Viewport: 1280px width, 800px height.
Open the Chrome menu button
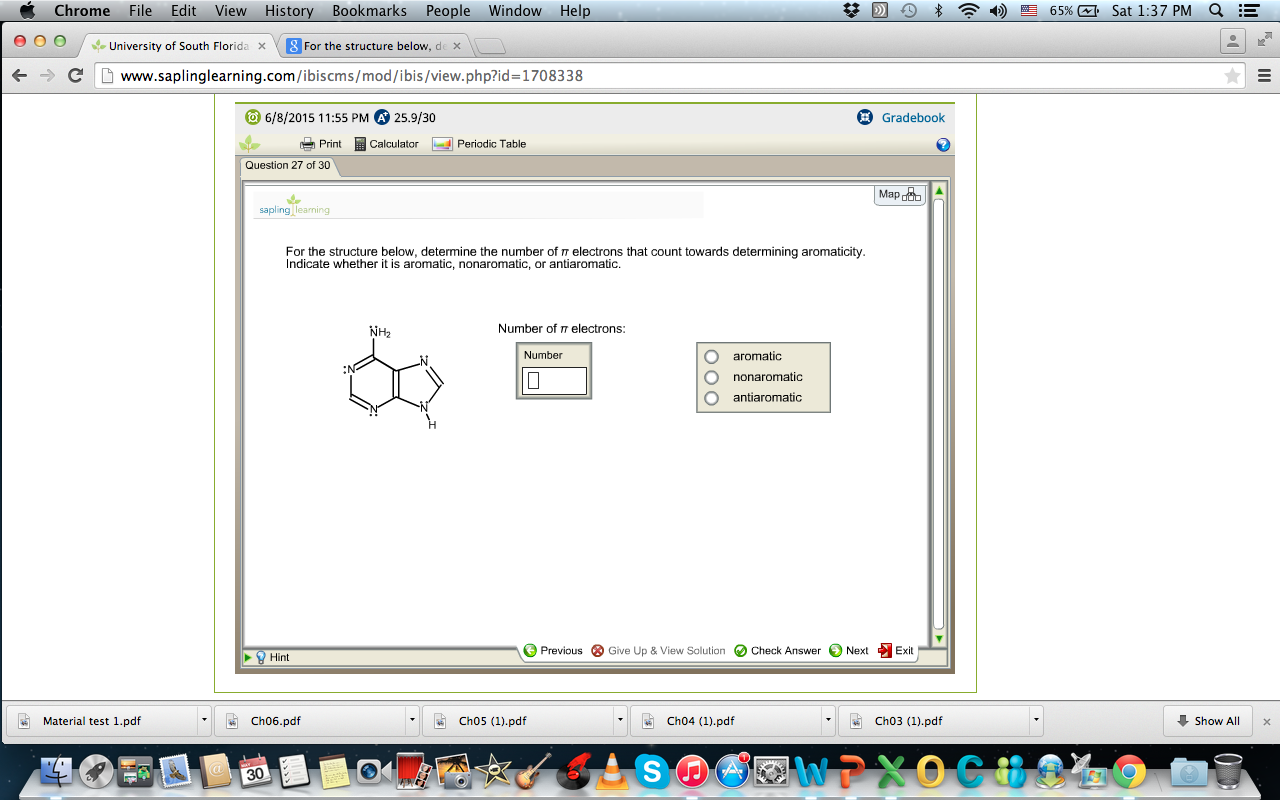click(1264, 75)
